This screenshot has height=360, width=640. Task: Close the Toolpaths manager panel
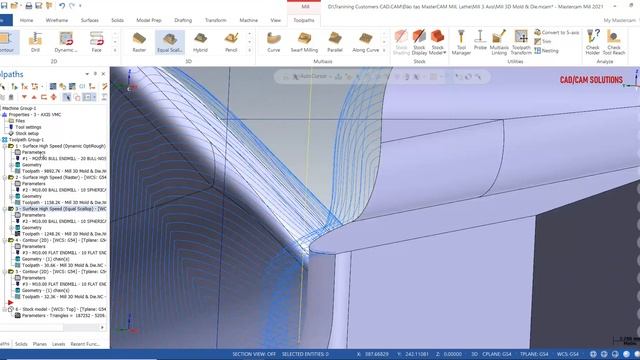[103, 74]
